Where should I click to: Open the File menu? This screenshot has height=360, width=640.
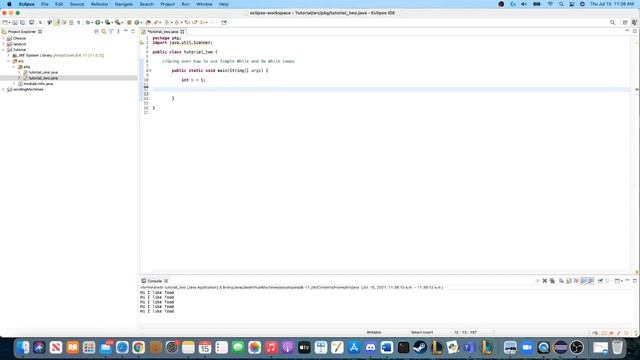coord(45,4)
